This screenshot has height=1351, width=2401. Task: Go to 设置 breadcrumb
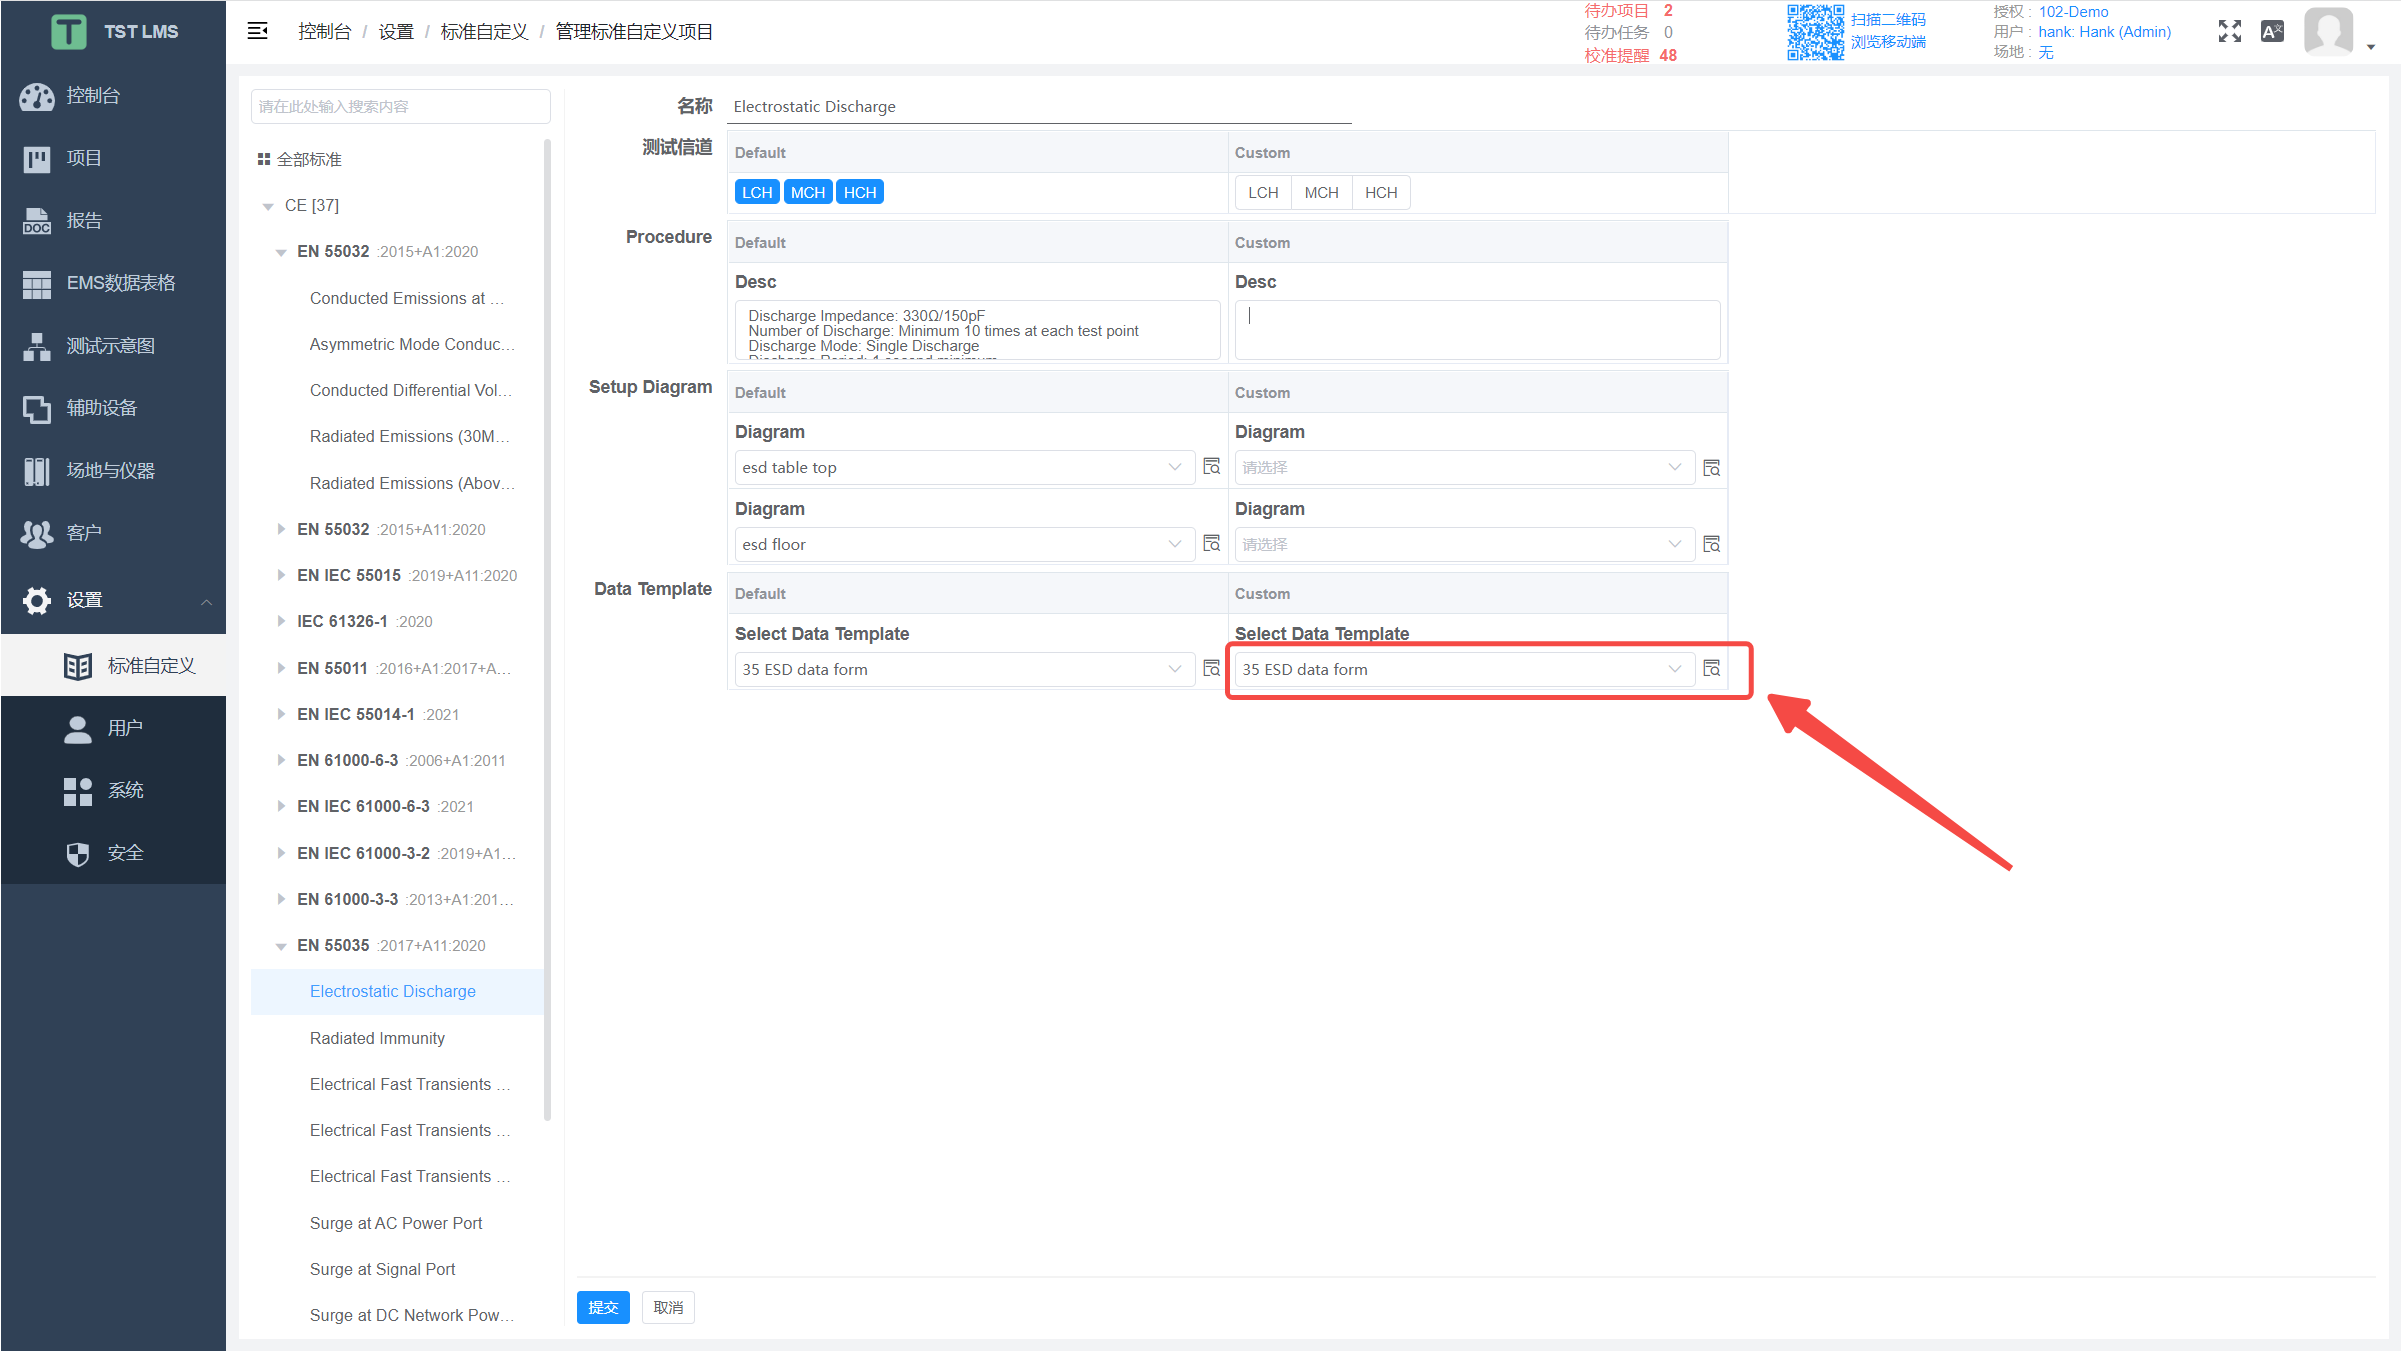(x=396, y=31)
